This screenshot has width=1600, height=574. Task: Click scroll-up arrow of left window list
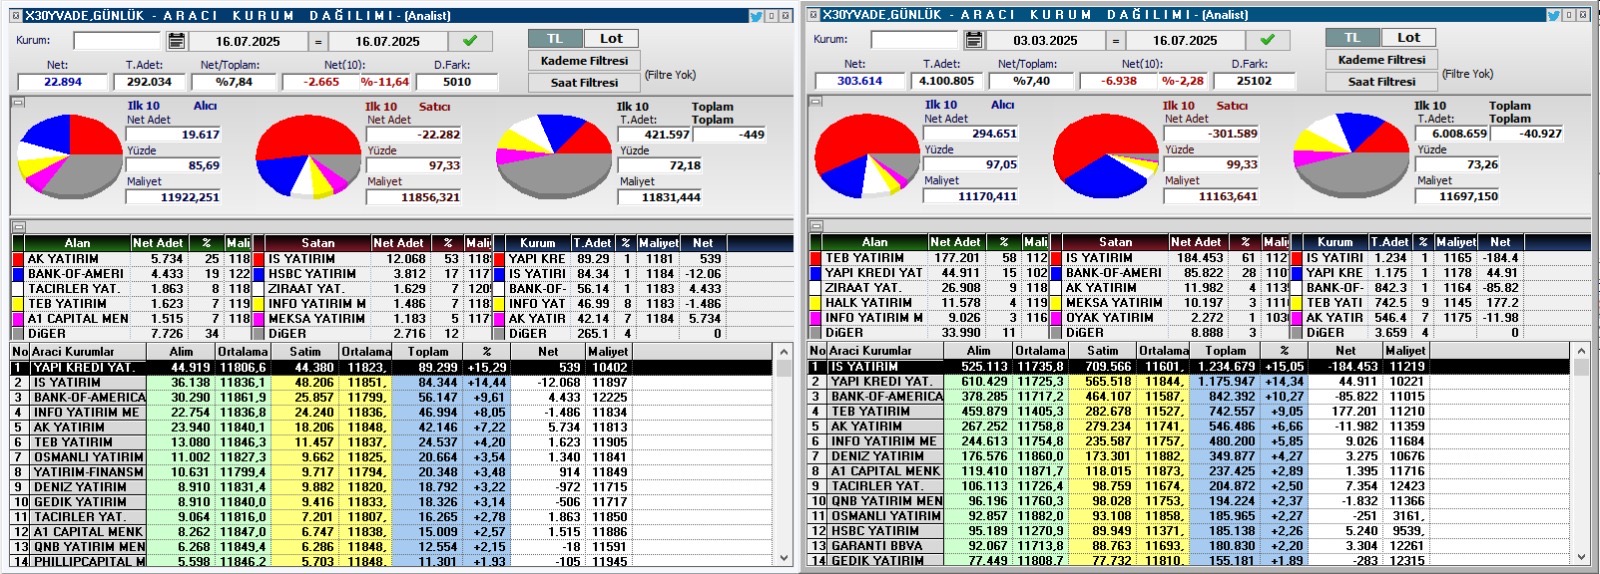point(784,352)
